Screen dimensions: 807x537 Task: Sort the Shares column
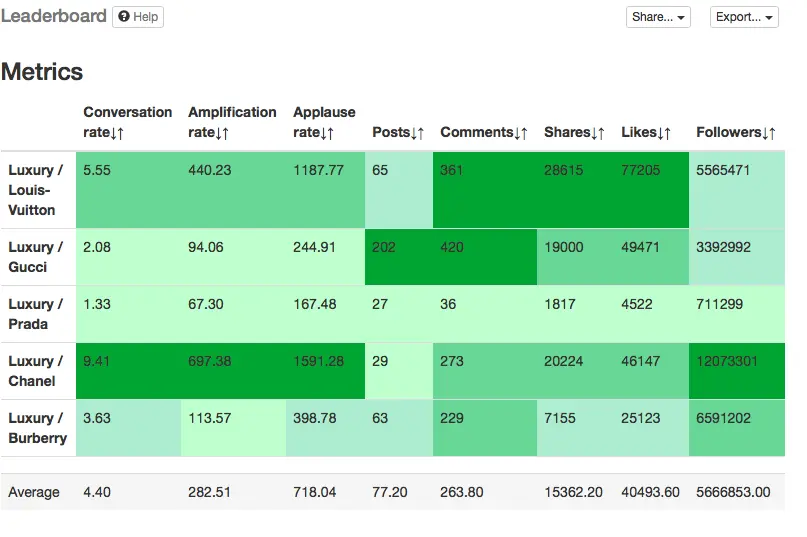(x=601, y=133)
